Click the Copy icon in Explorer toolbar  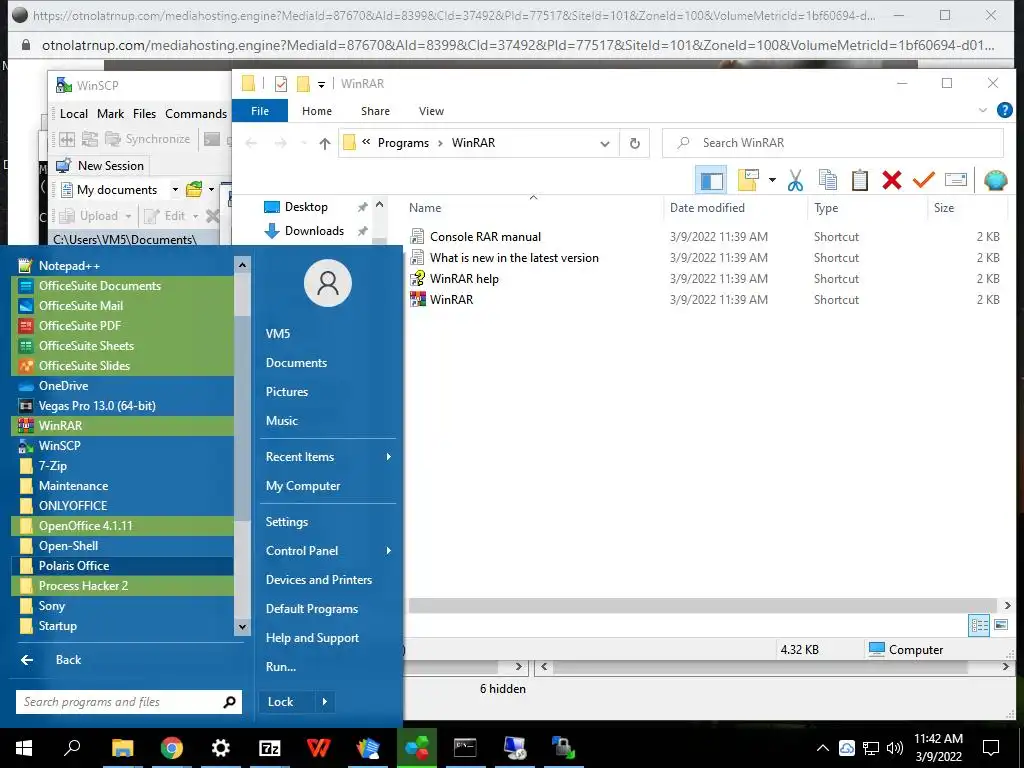click(x=827, y=180)
